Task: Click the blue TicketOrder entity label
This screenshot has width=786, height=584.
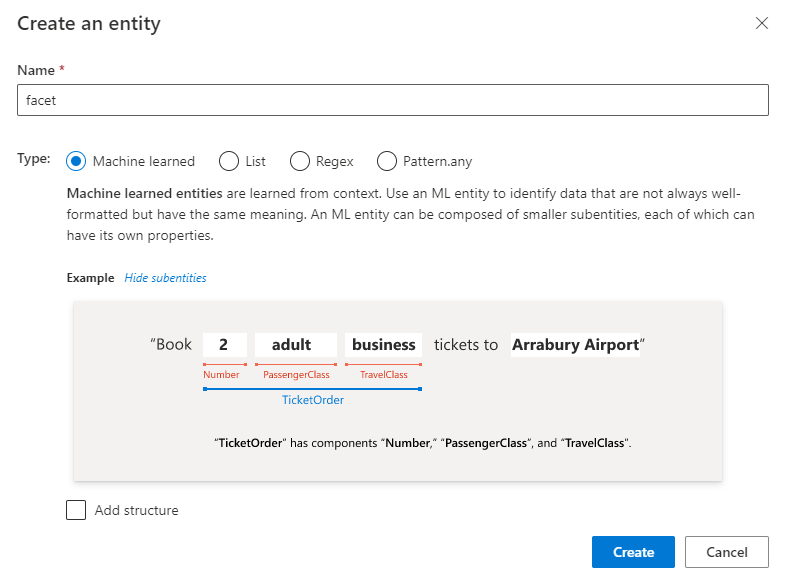Action: coord(312,399)
